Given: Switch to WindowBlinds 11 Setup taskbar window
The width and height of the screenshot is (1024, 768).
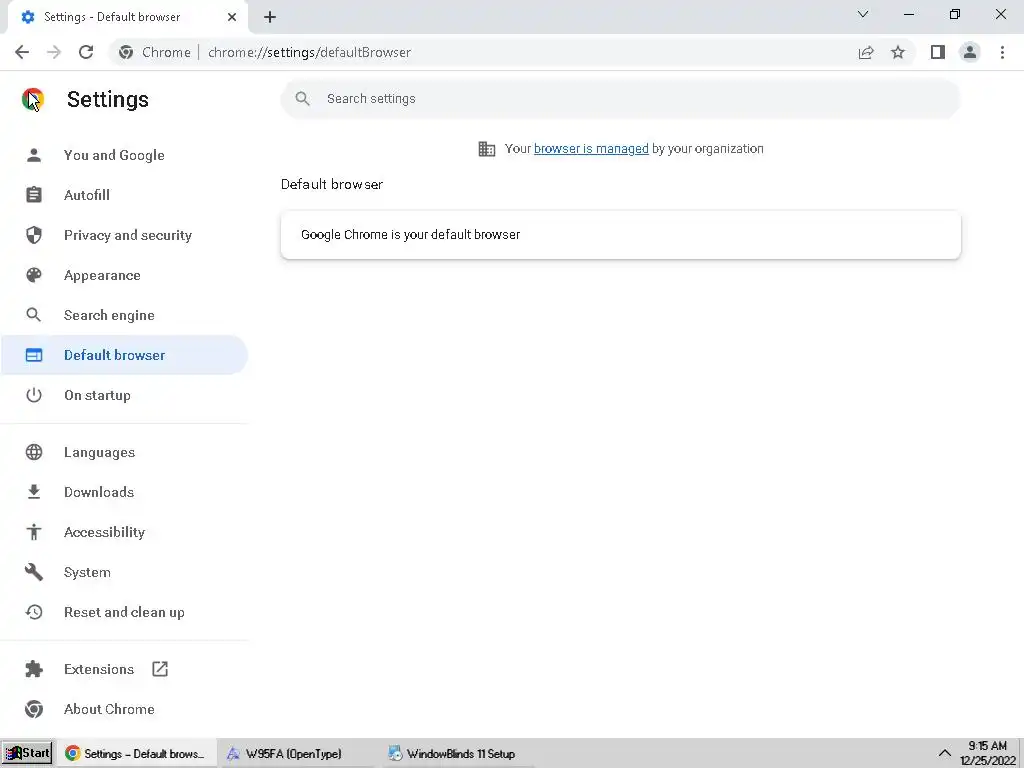Looking at the screenshot, I should 458,754.
